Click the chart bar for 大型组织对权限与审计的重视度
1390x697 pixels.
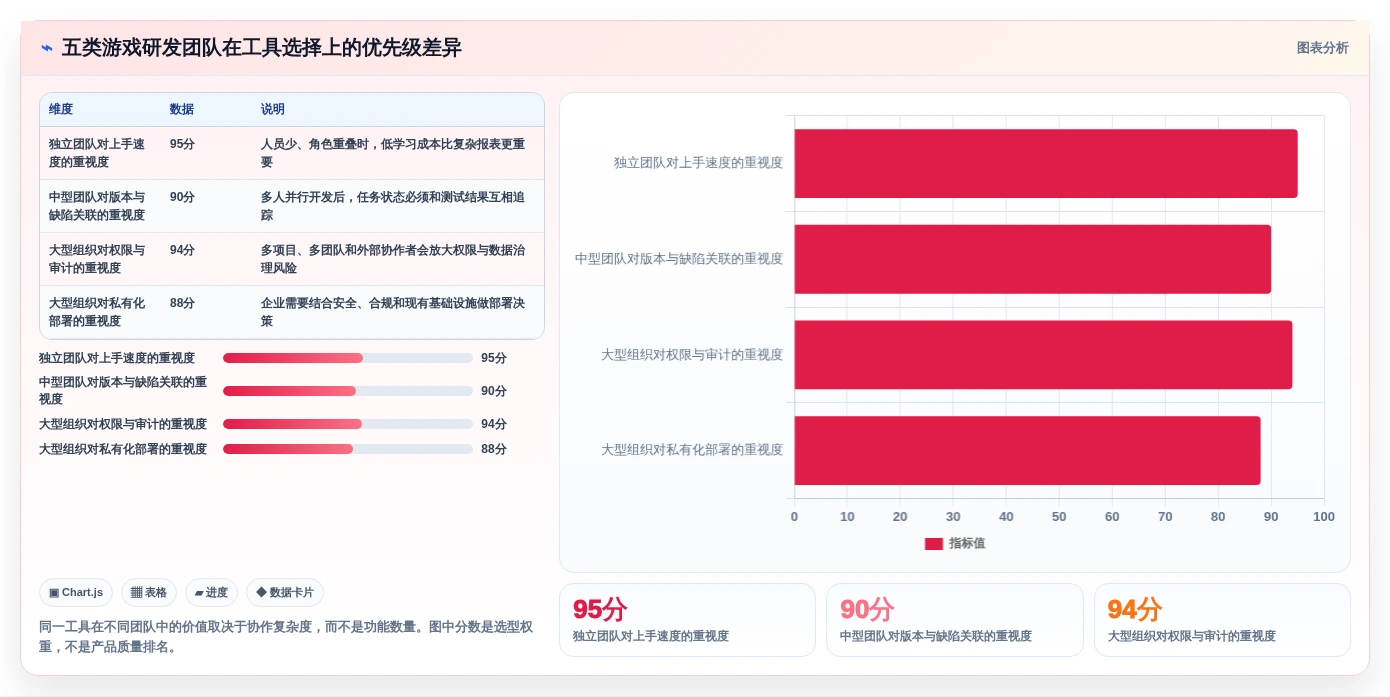[1043, 355]
